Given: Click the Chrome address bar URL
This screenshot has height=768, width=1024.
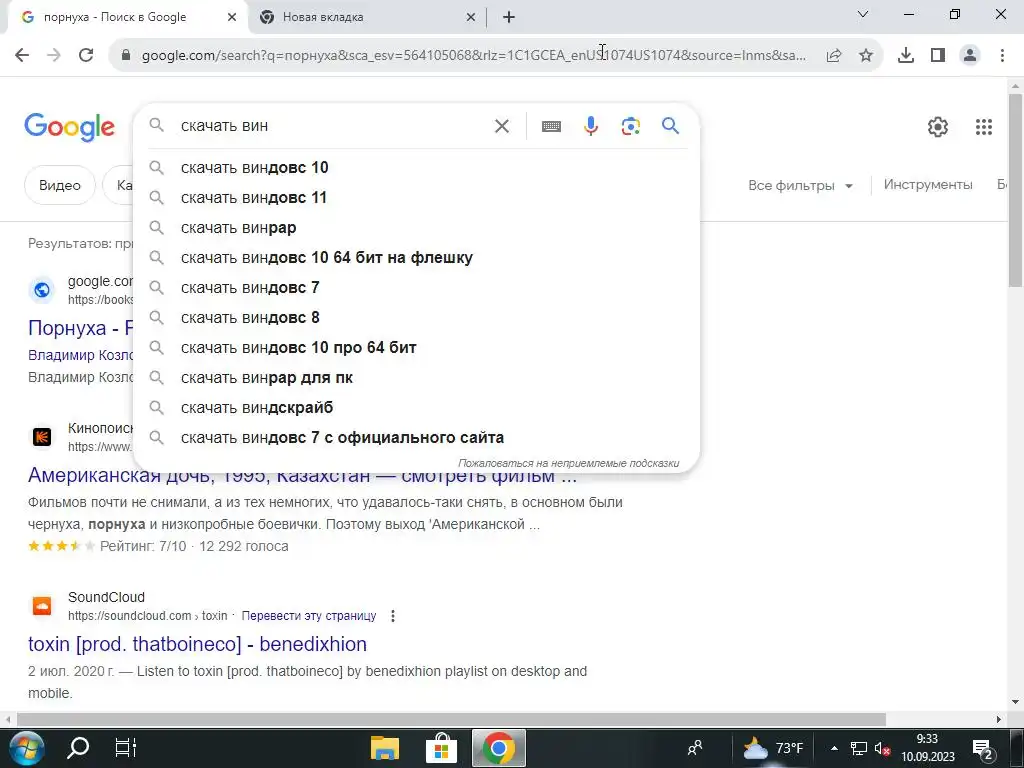Looking at the screenshot, I should pyautogui.click(x=473, y=56).
